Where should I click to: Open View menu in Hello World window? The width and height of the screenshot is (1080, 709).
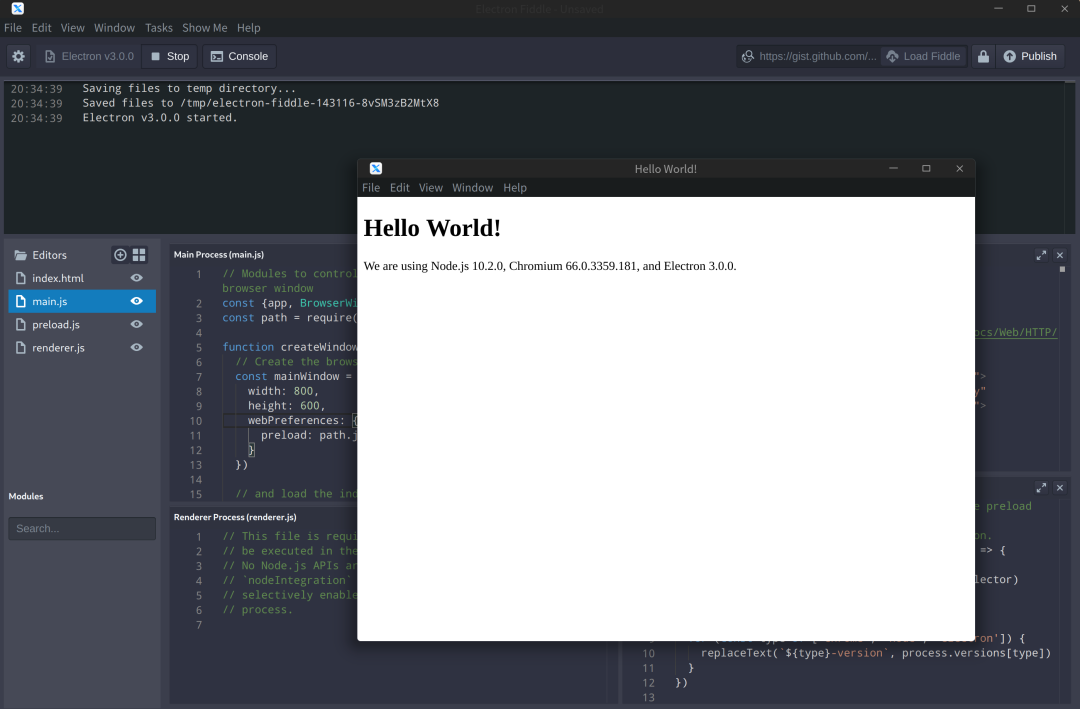431,188
